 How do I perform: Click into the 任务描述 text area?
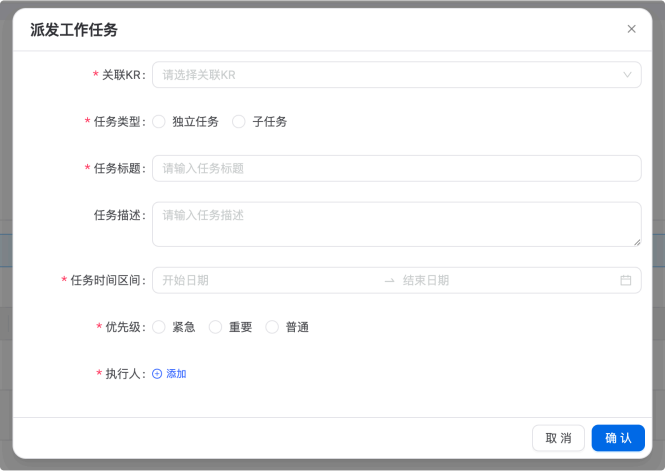click(396, 224)
